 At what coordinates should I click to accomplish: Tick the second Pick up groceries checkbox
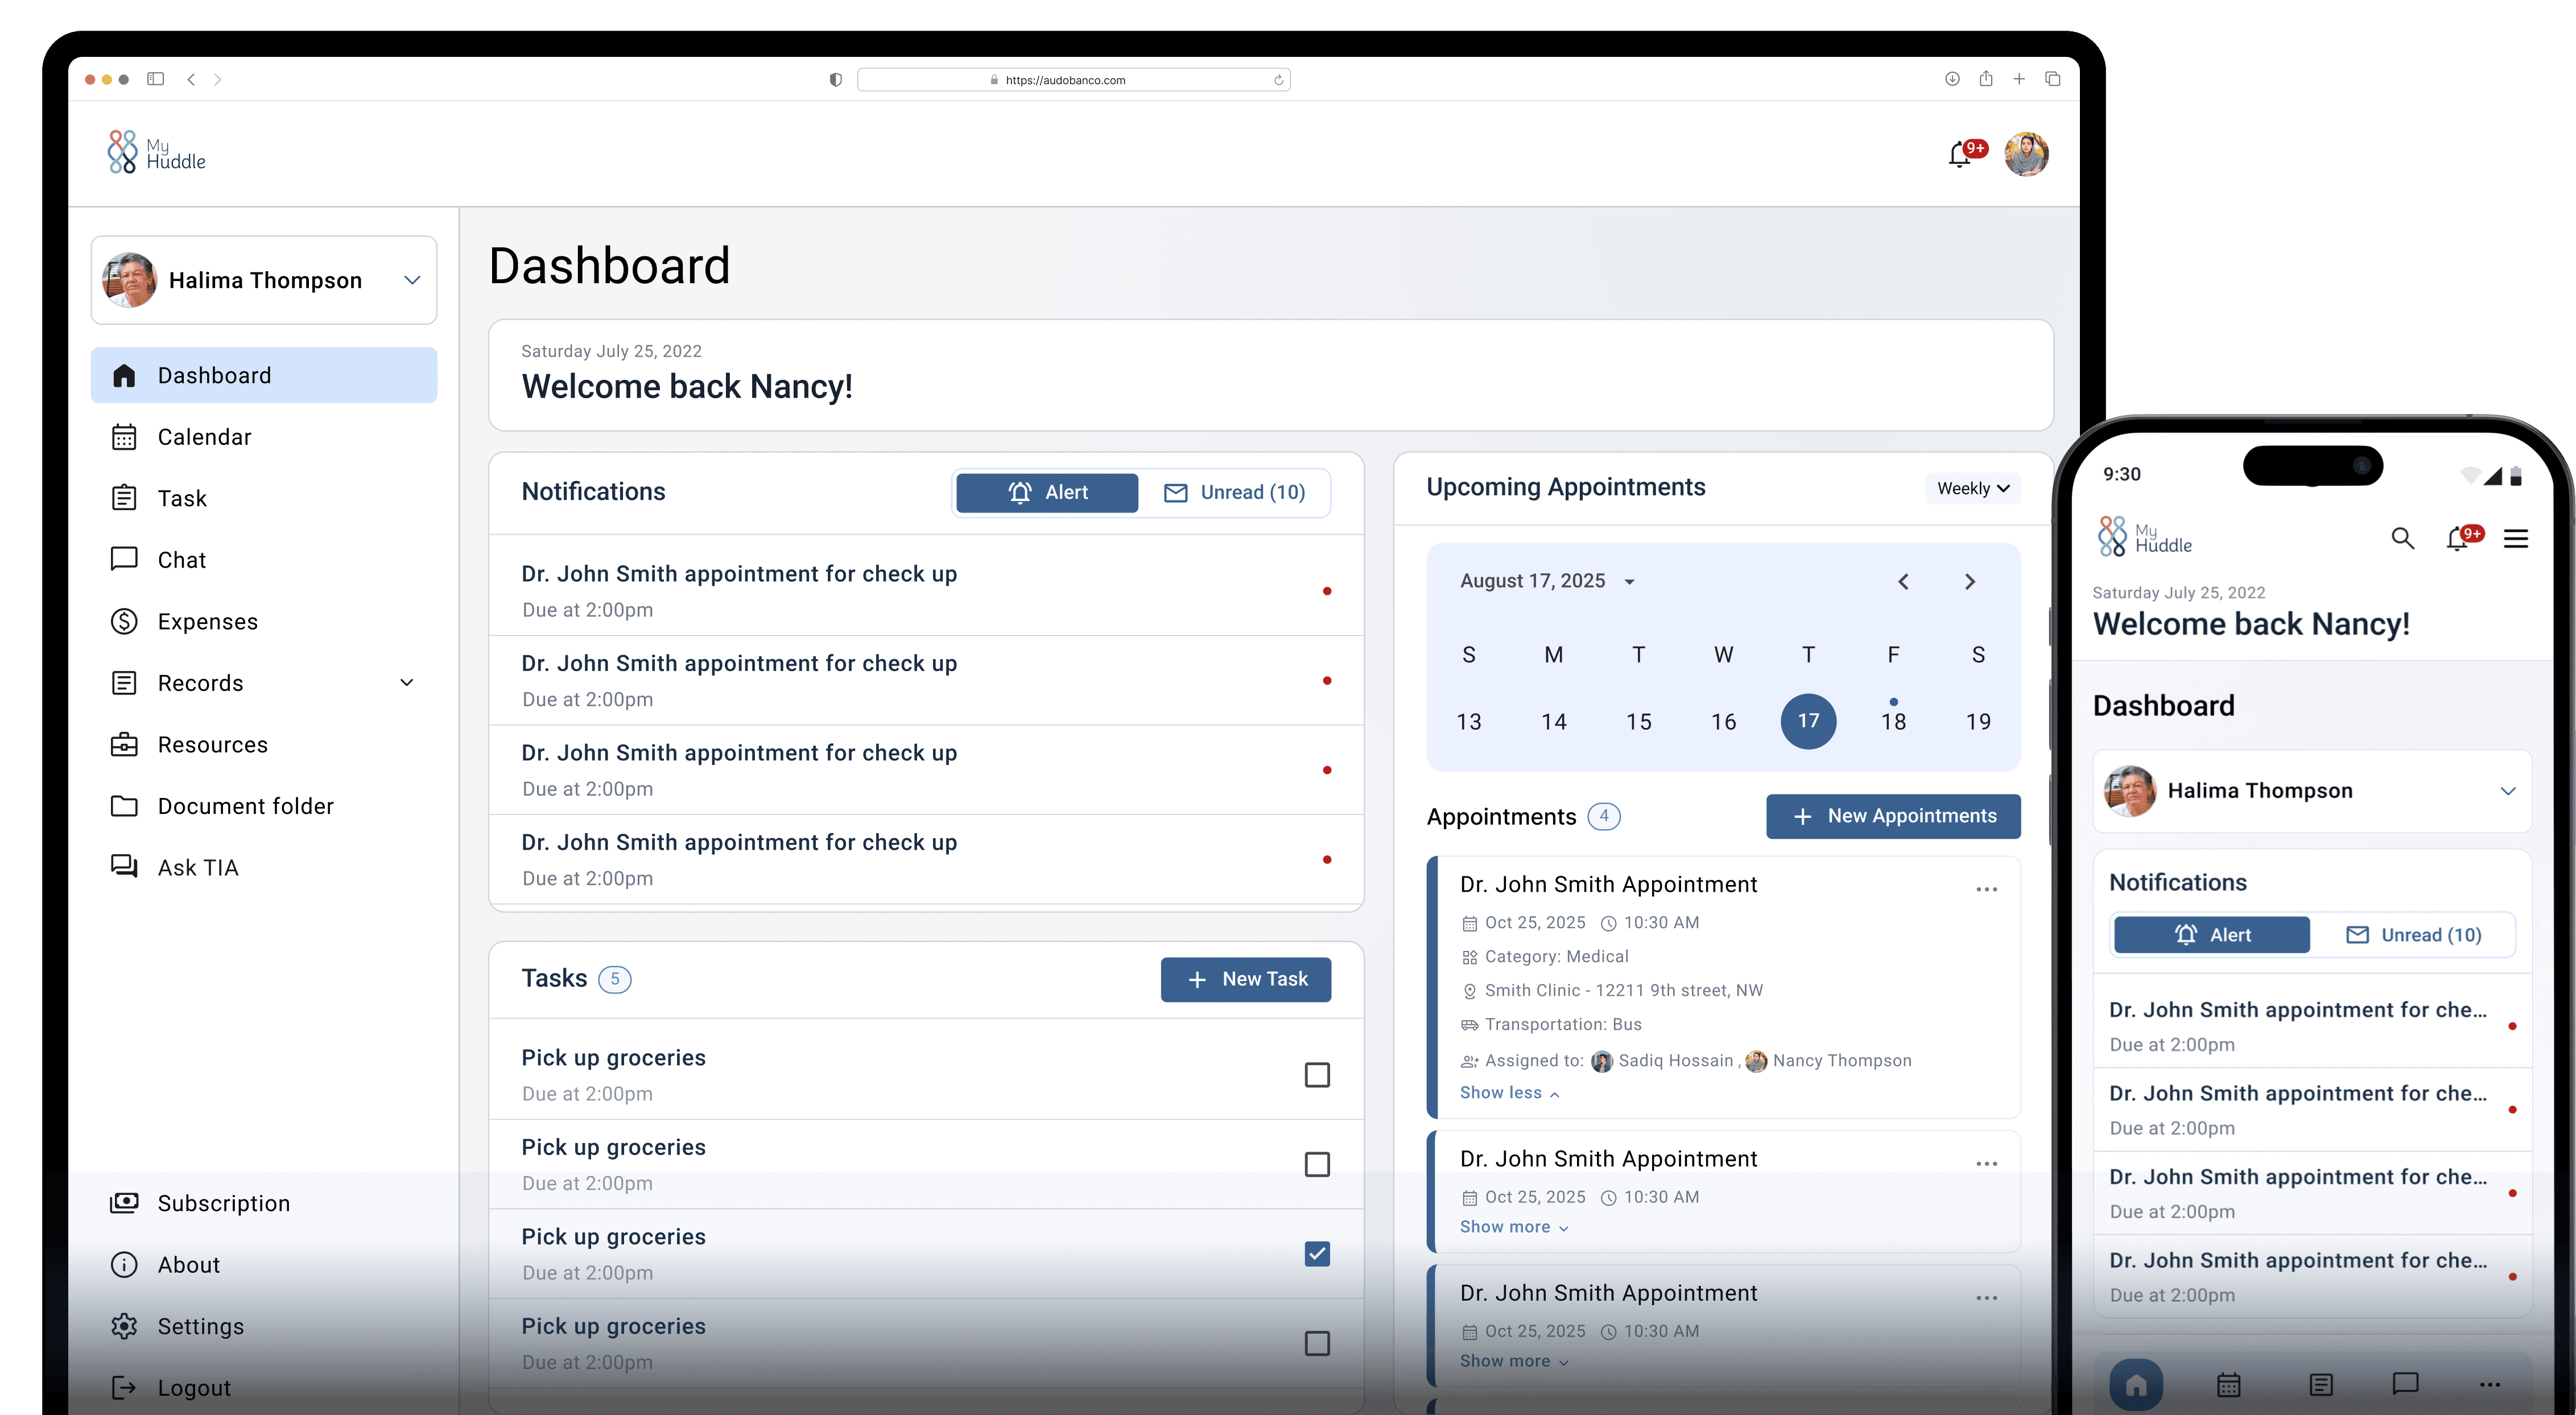pos(1316,1164)
